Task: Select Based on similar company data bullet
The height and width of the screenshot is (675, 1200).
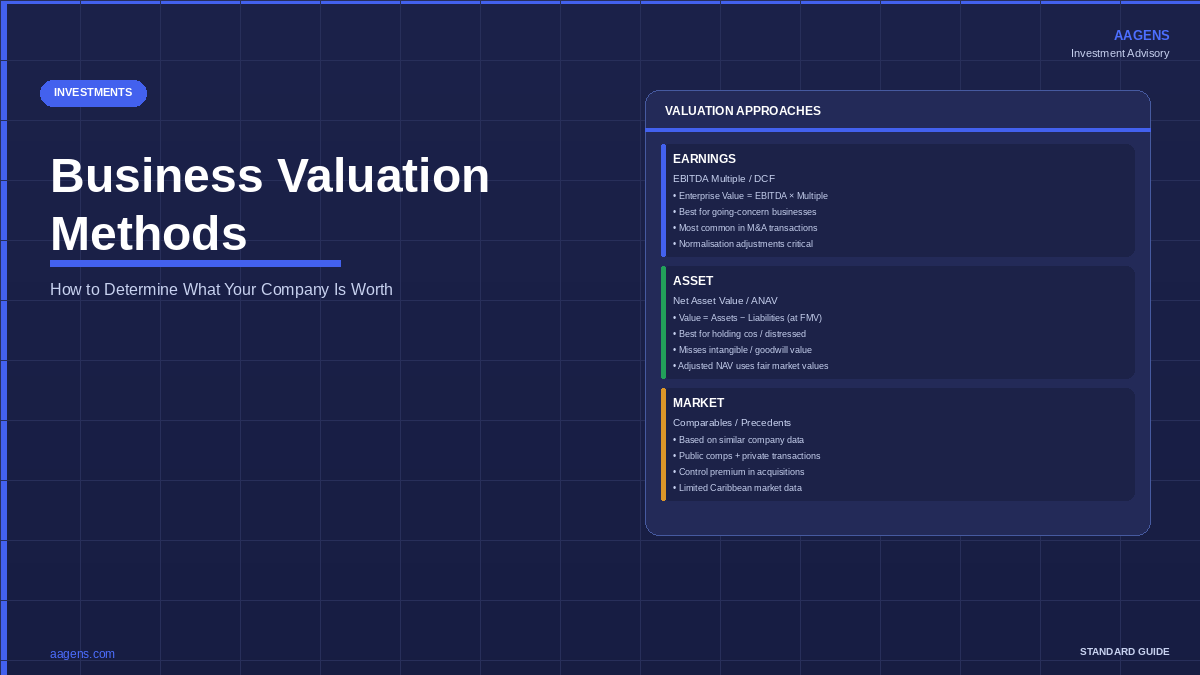Action: click(x=738, y=440)
